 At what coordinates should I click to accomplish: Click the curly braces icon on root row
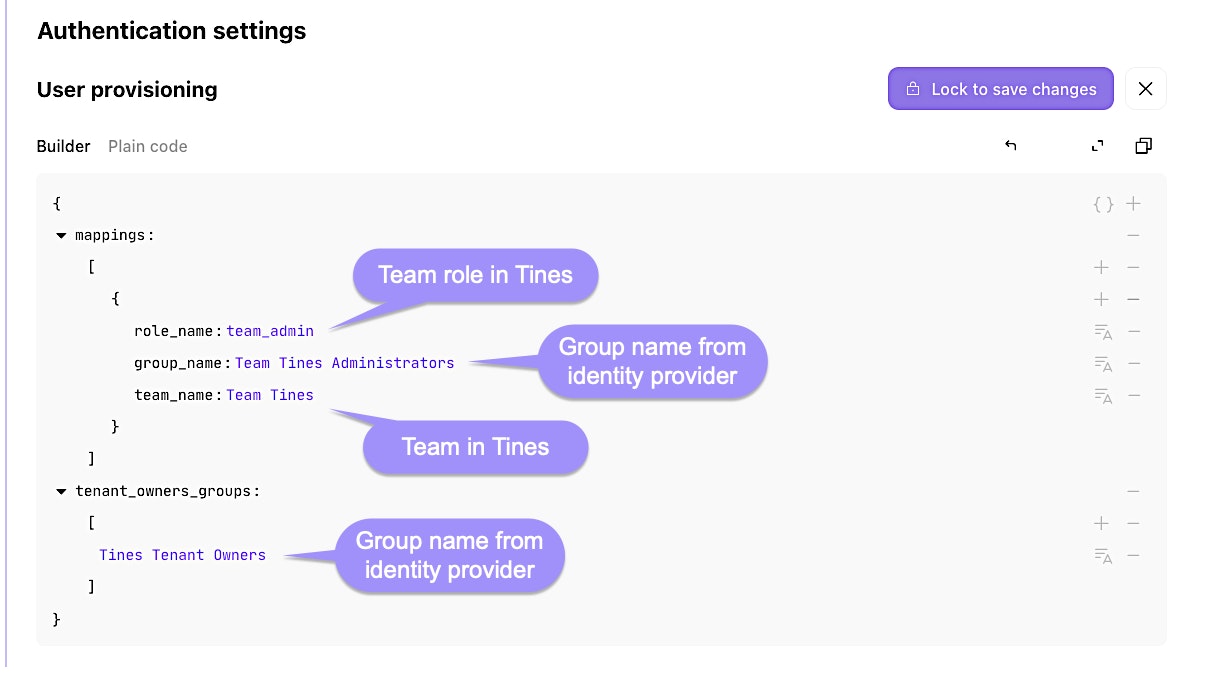(1103, 204)
